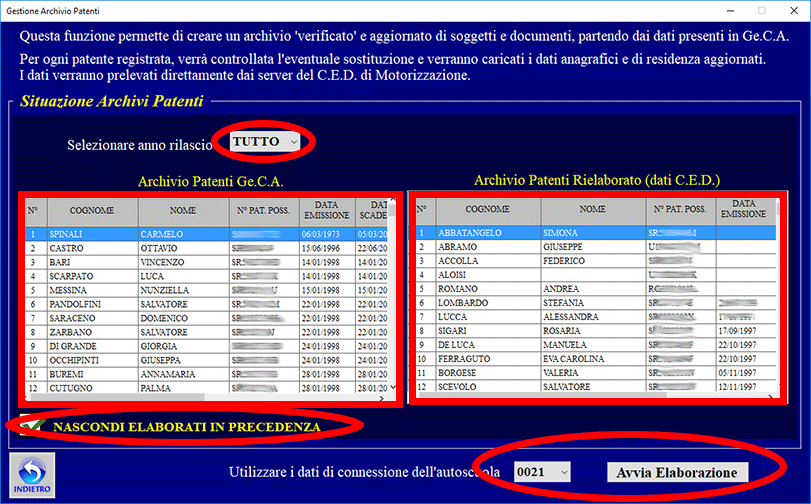Click Rielaborato table horizontal scrollbar
Screen dimensions: 811x504
595,396
